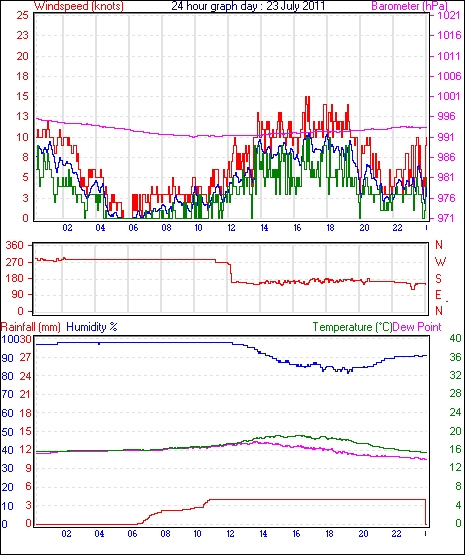This screenshot has width=465, height=556.
Task: Click the 06 hour mark on the bottom graph
Action: [132, 534]
